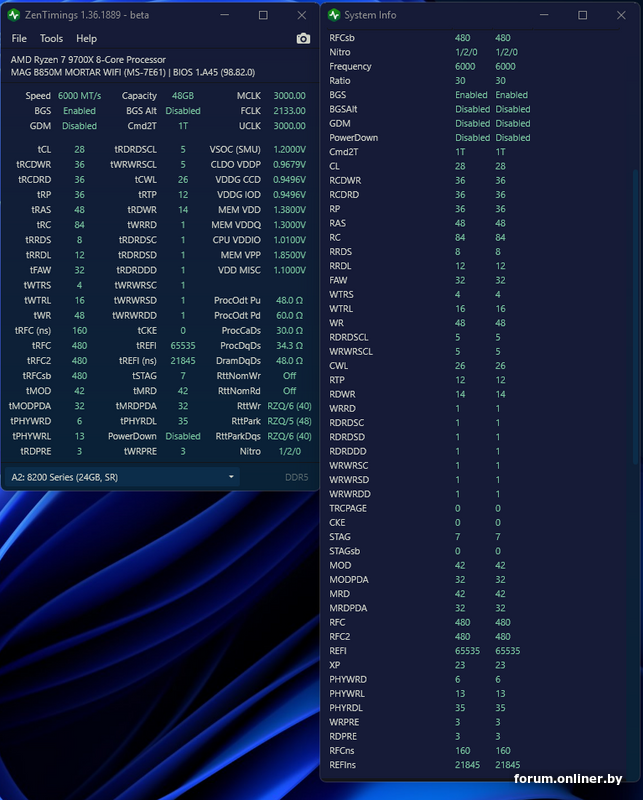Screen dimensions: 643x800
Task: Open the Tools menu
Action: 51,38
